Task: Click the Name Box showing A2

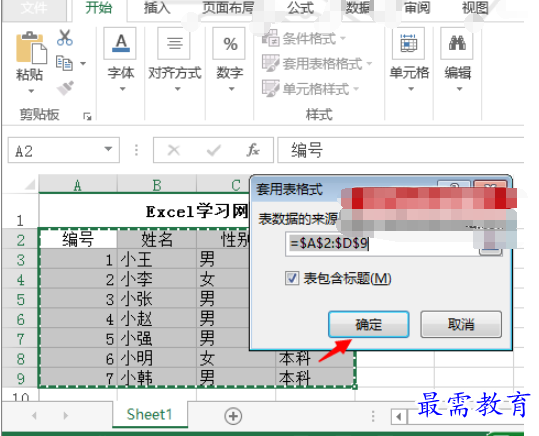Action: click(x=57, y=150)
